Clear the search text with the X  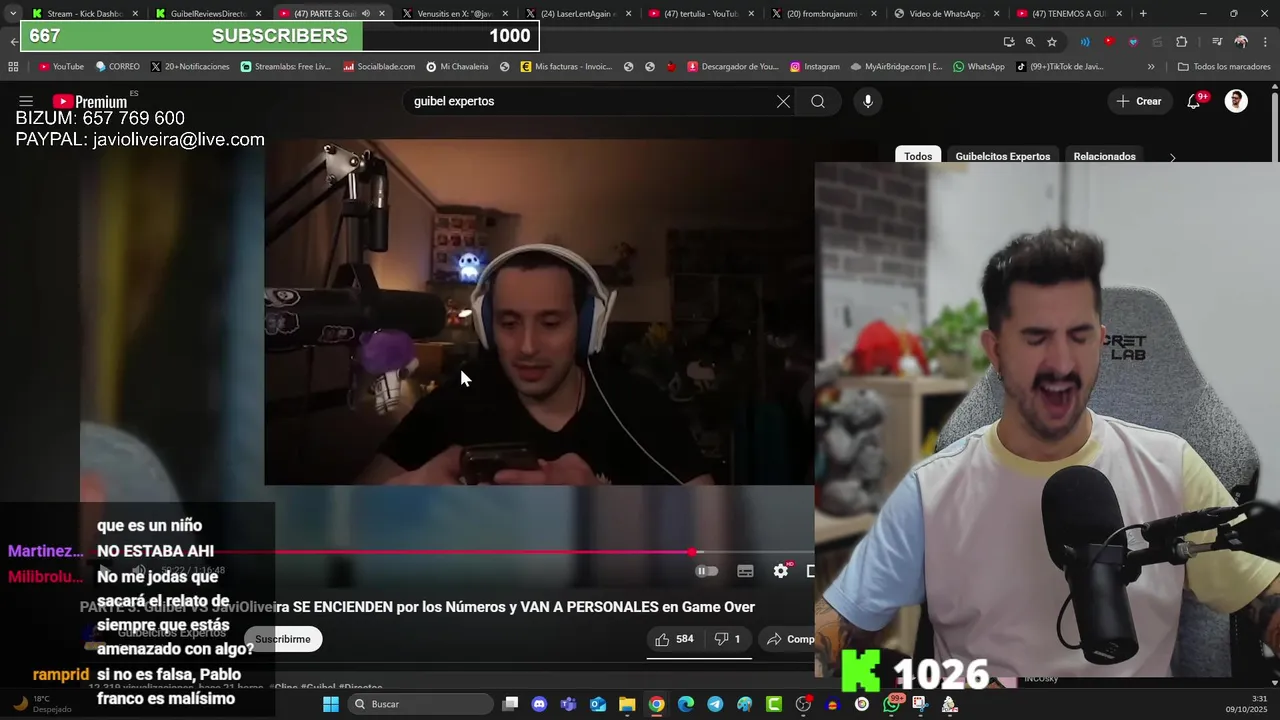pos(783,101)
